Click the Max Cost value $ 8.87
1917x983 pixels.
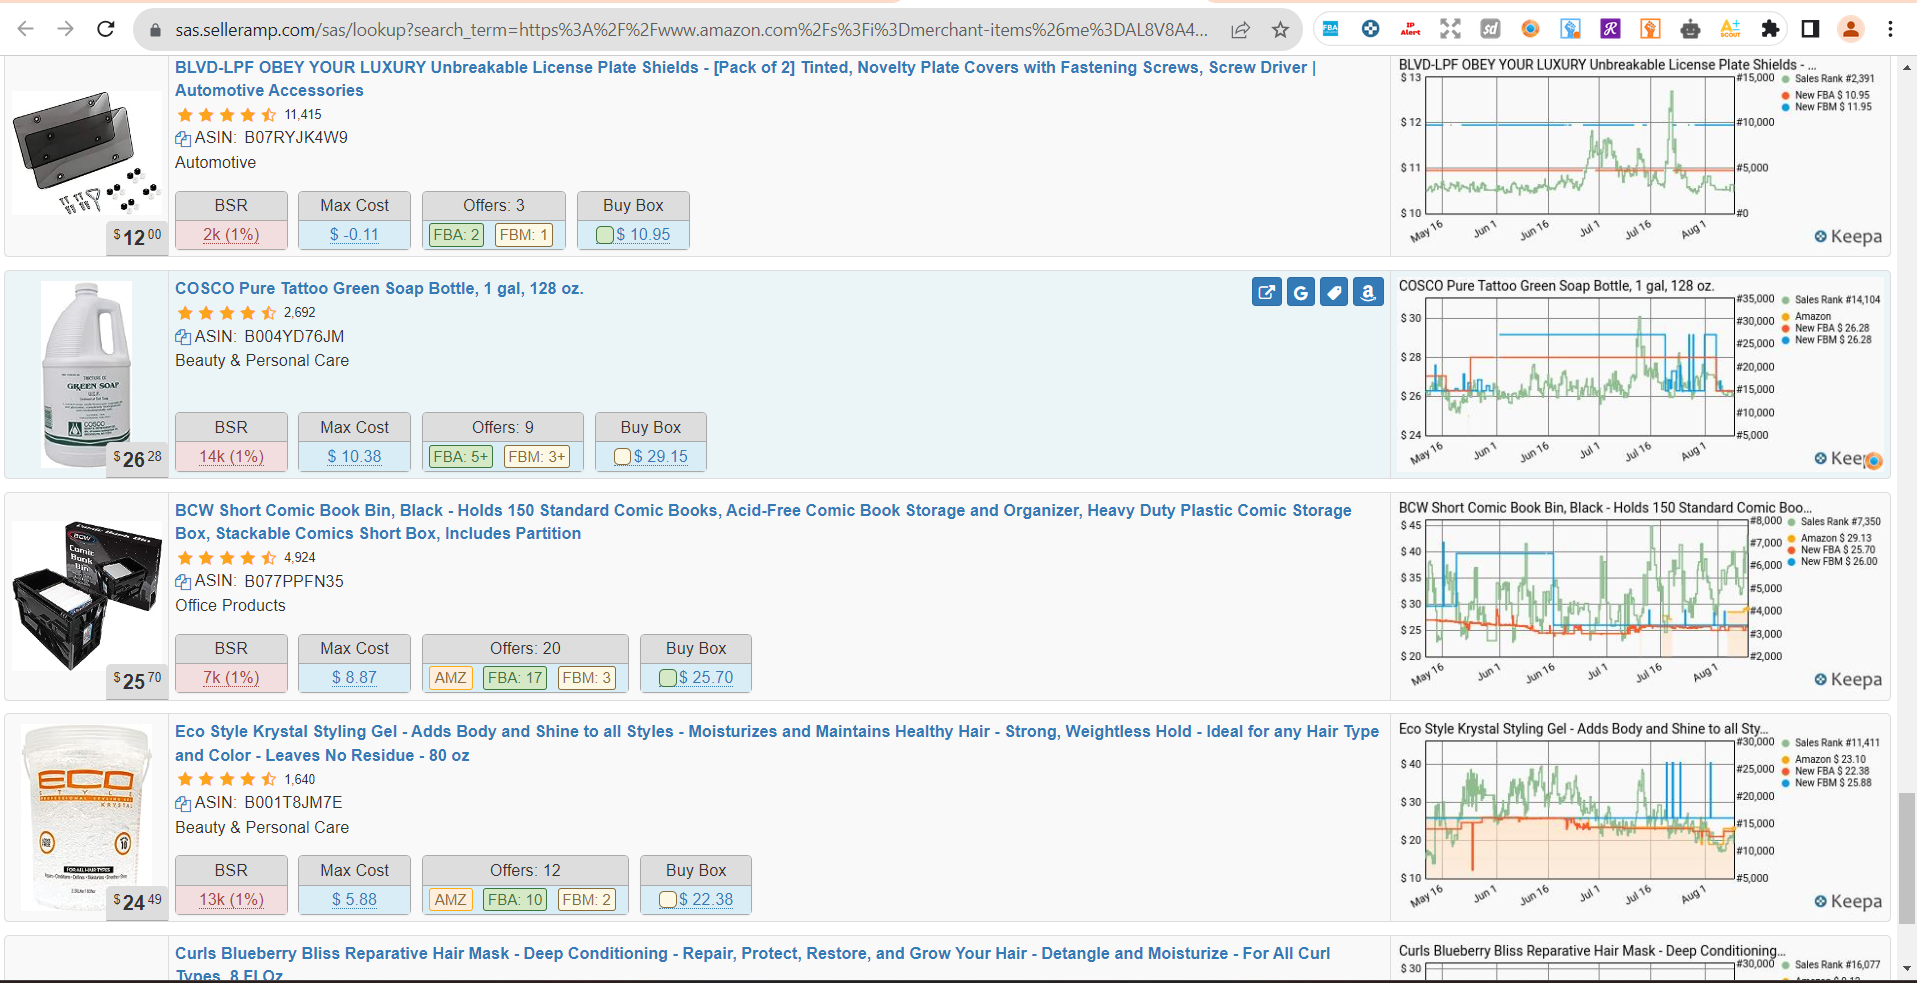(354, 677)
